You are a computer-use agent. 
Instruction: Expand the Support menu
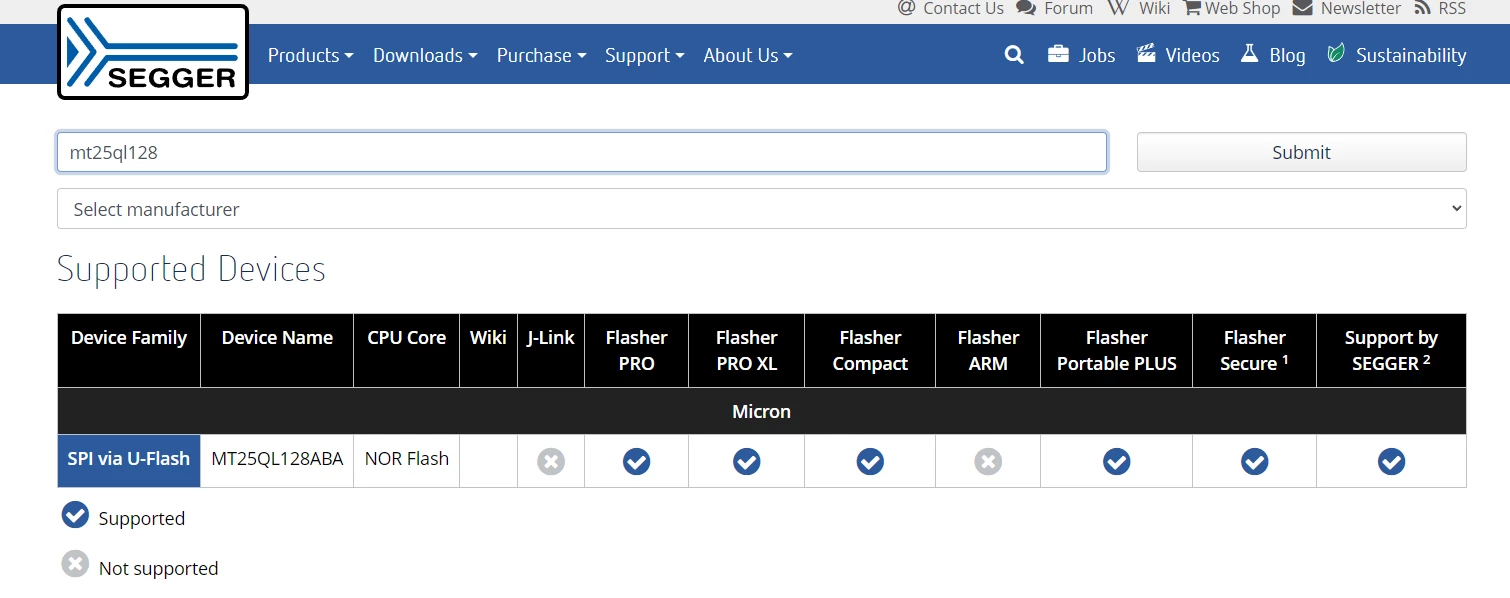point(644,55)
